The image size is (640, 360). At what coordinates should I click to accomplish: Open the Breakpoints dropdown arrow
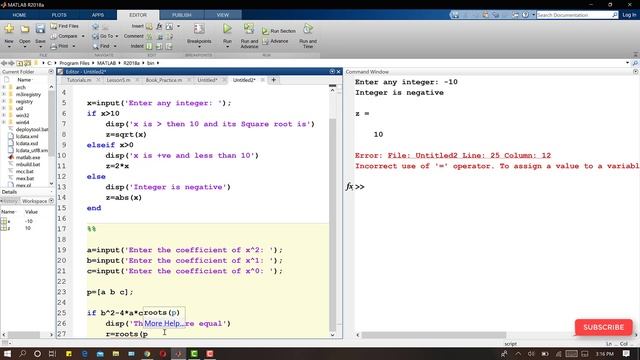(199, 47)
